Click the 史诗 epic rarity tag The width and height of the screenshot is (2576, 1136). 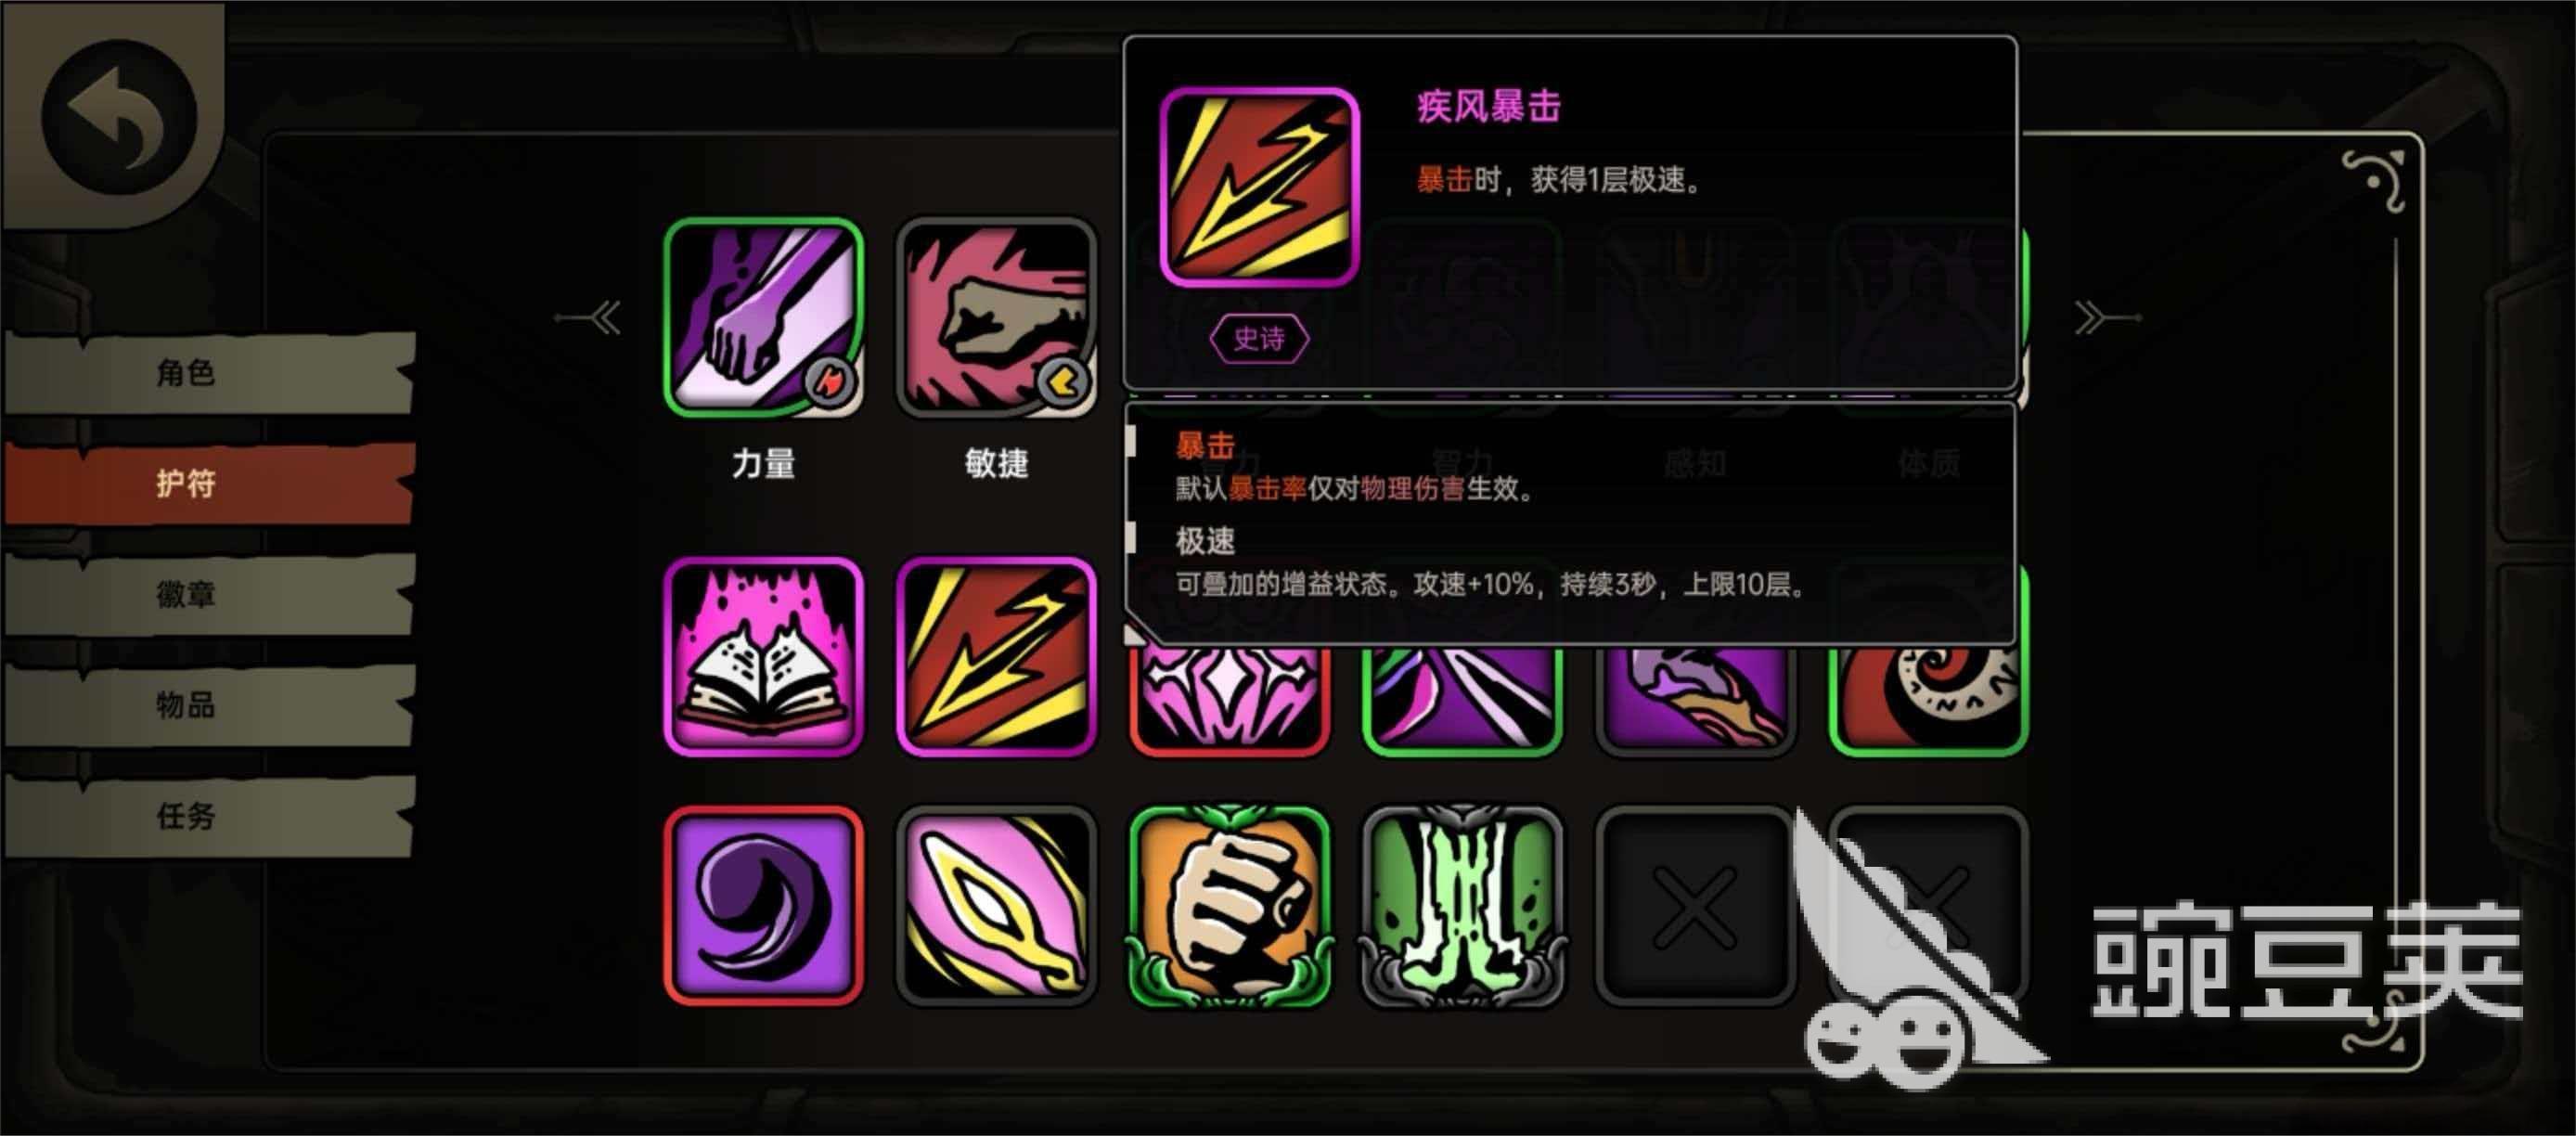[1258, 339]
